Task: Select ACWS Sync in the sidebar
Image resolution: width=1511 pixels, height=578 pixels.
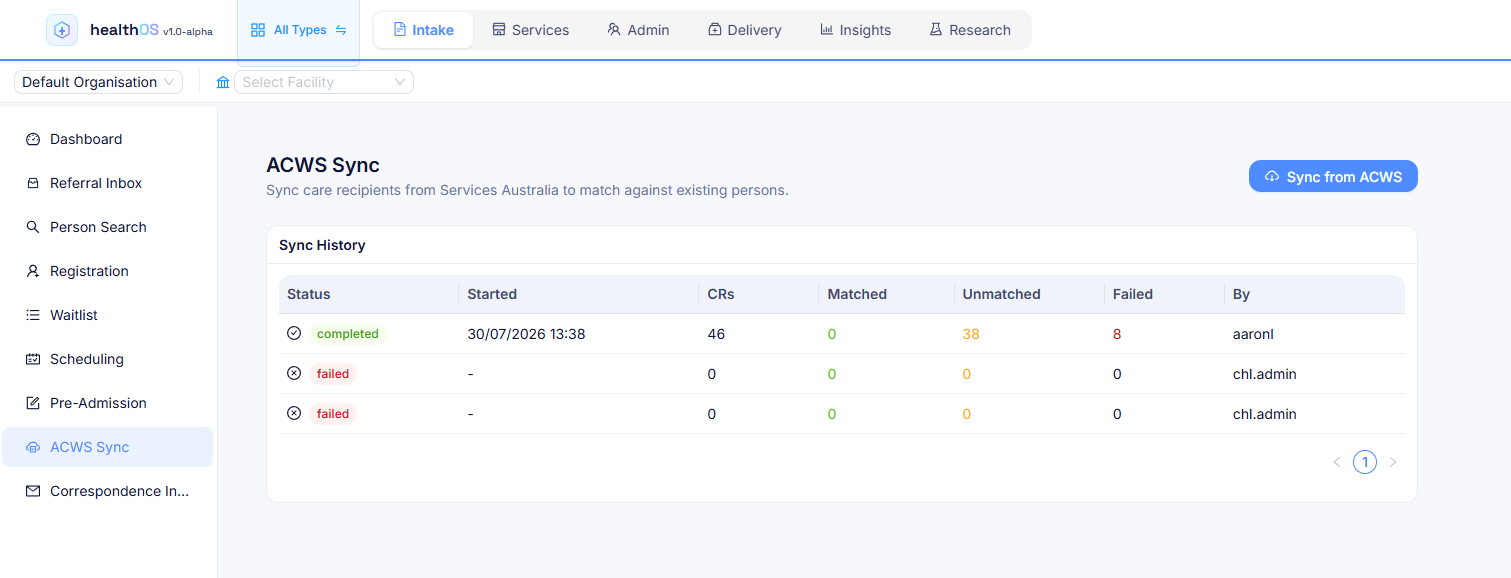Action: [x=108, y=447]
